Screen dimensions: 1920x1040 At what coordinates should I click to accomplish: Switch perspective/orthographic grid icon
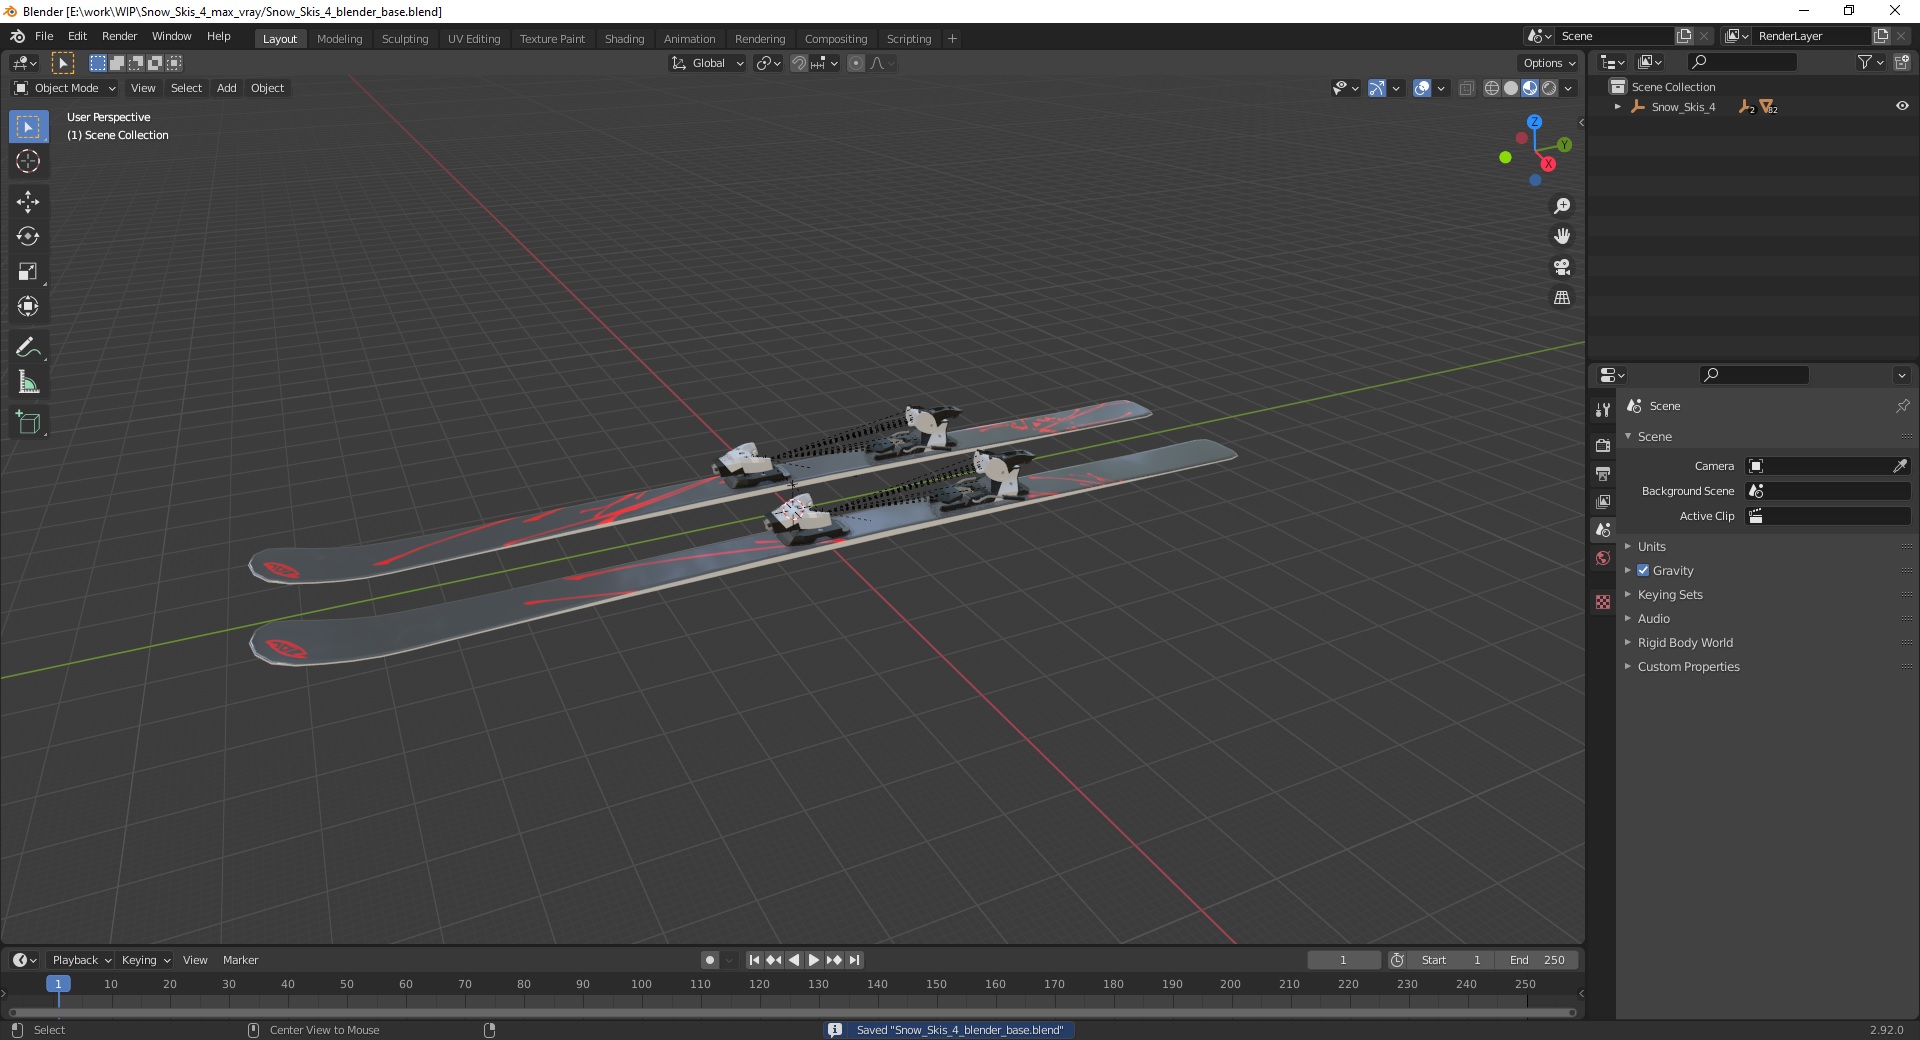(x=1562, y=298)
